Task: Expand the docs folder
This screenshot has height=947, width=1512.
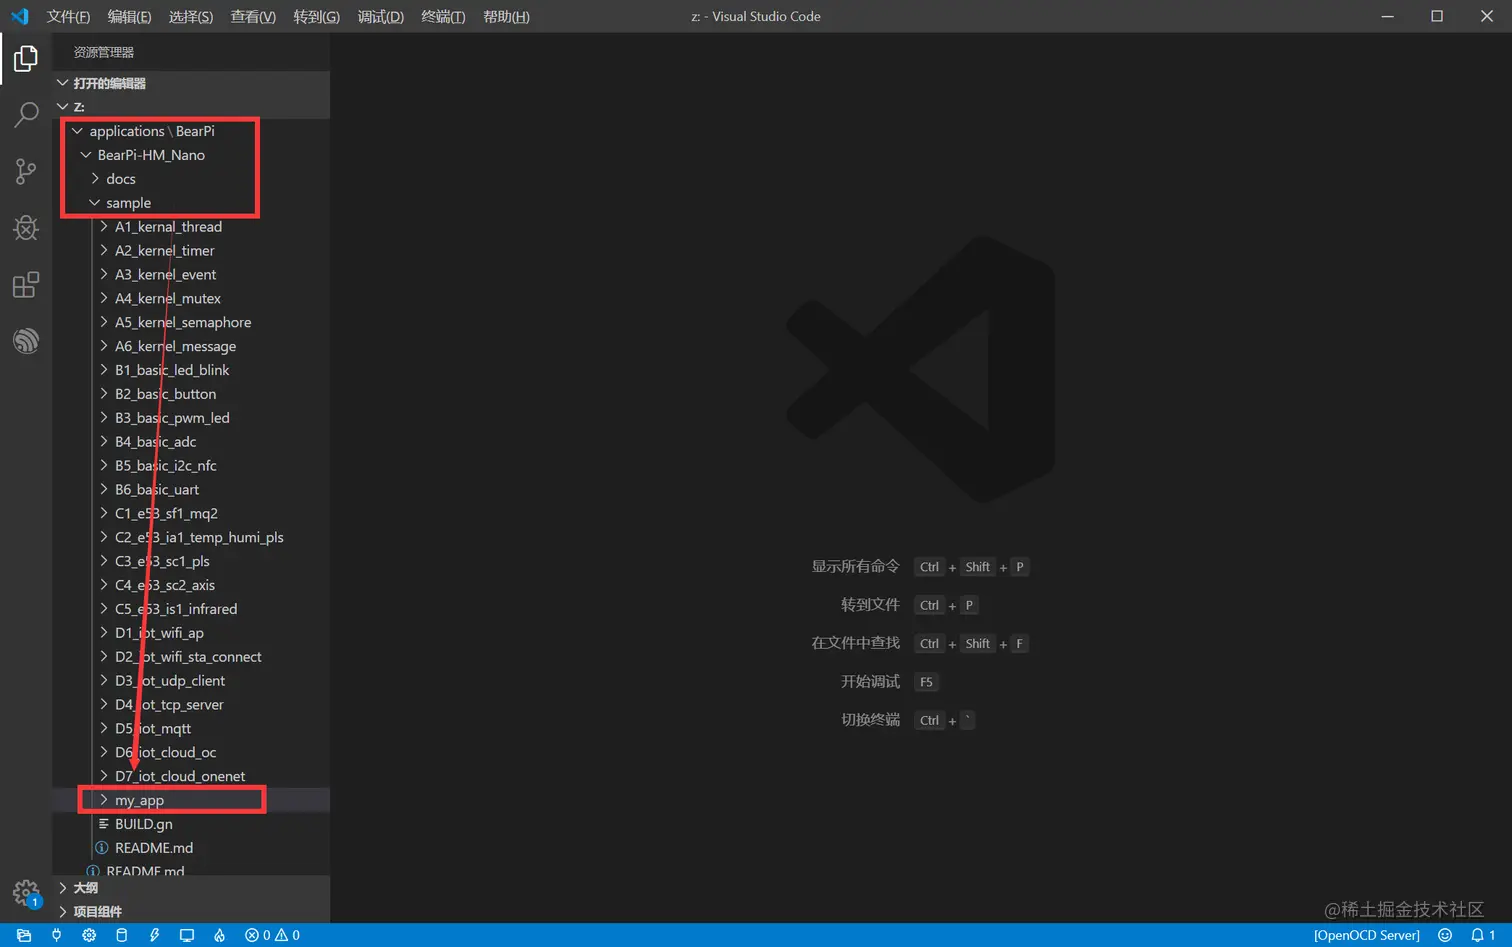Action: point(191,179)
